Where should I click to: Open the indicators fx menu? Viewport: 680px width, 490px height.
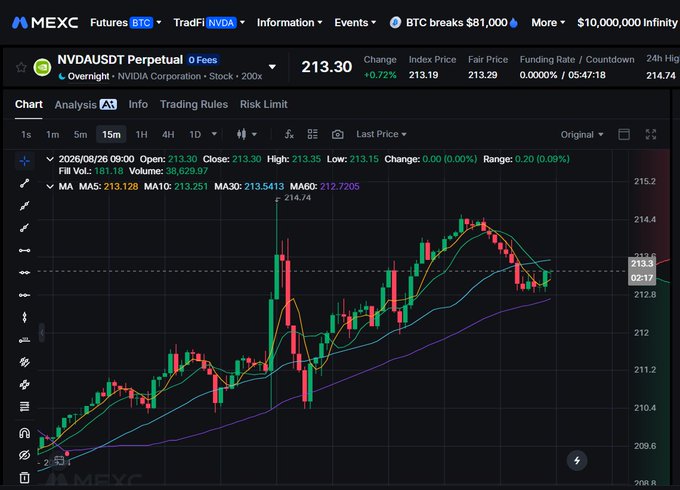tap(289, 134)
